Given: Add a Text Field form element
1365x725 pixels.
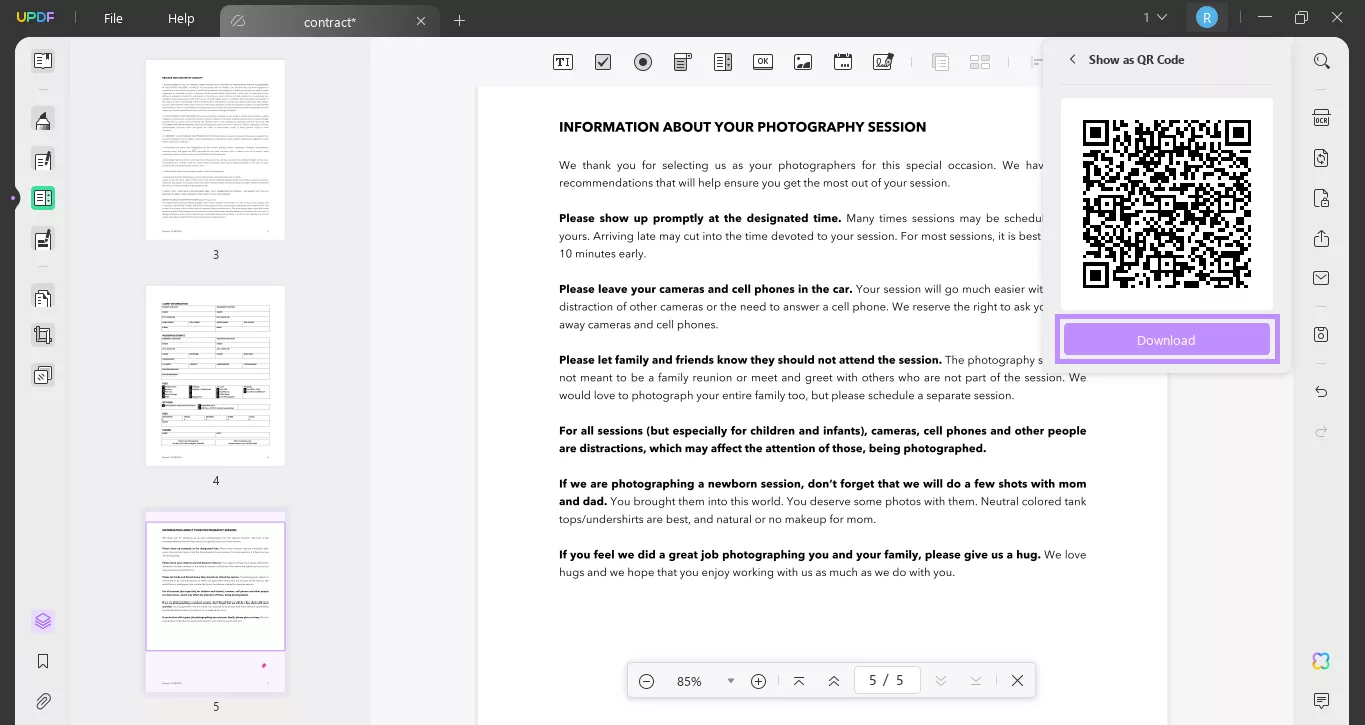Looking at the screenshot, I should (x=563, y=62).
